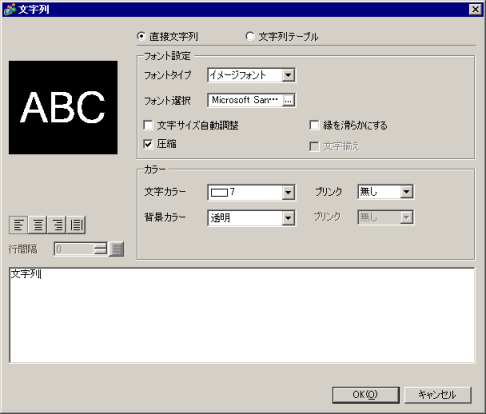Select the center alignment icon
The height and width of the screenshot is (414, 486).
(x=38, y=225)
